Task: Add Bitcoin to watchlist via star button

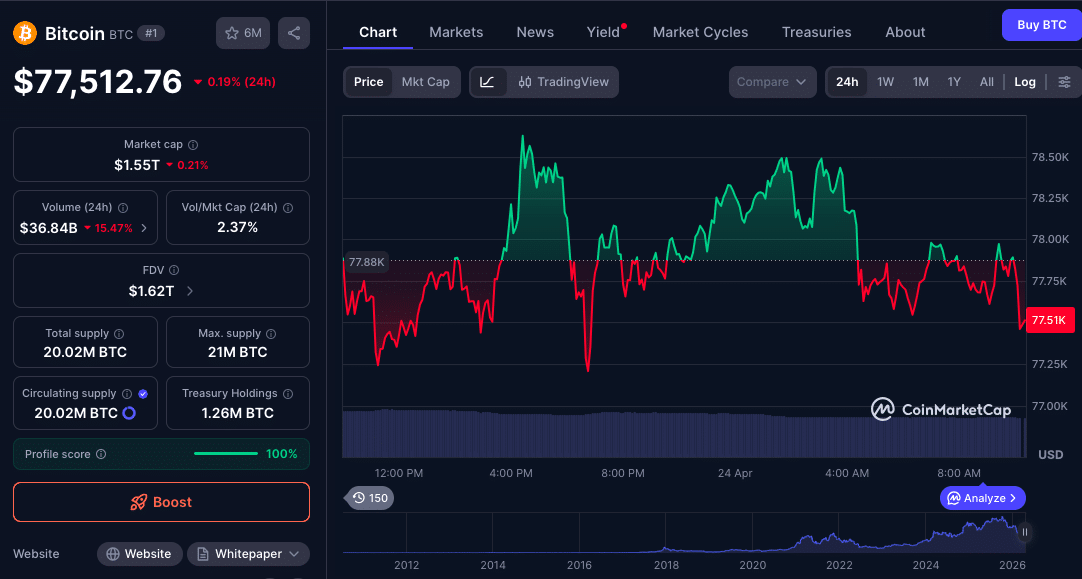Action: [243, 33]
